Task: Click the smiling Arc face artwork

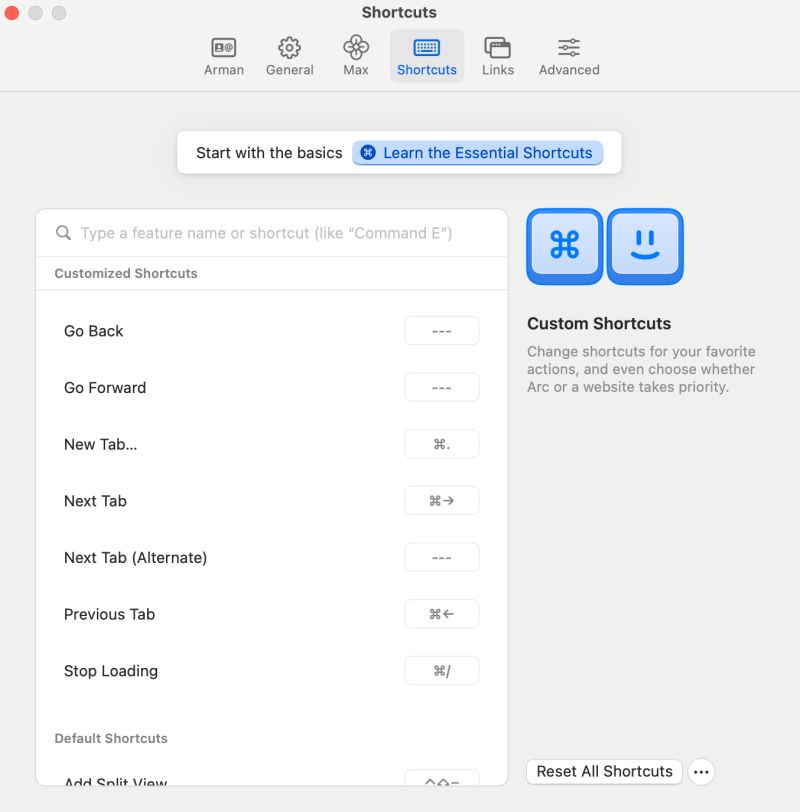Action: (645, 246)
